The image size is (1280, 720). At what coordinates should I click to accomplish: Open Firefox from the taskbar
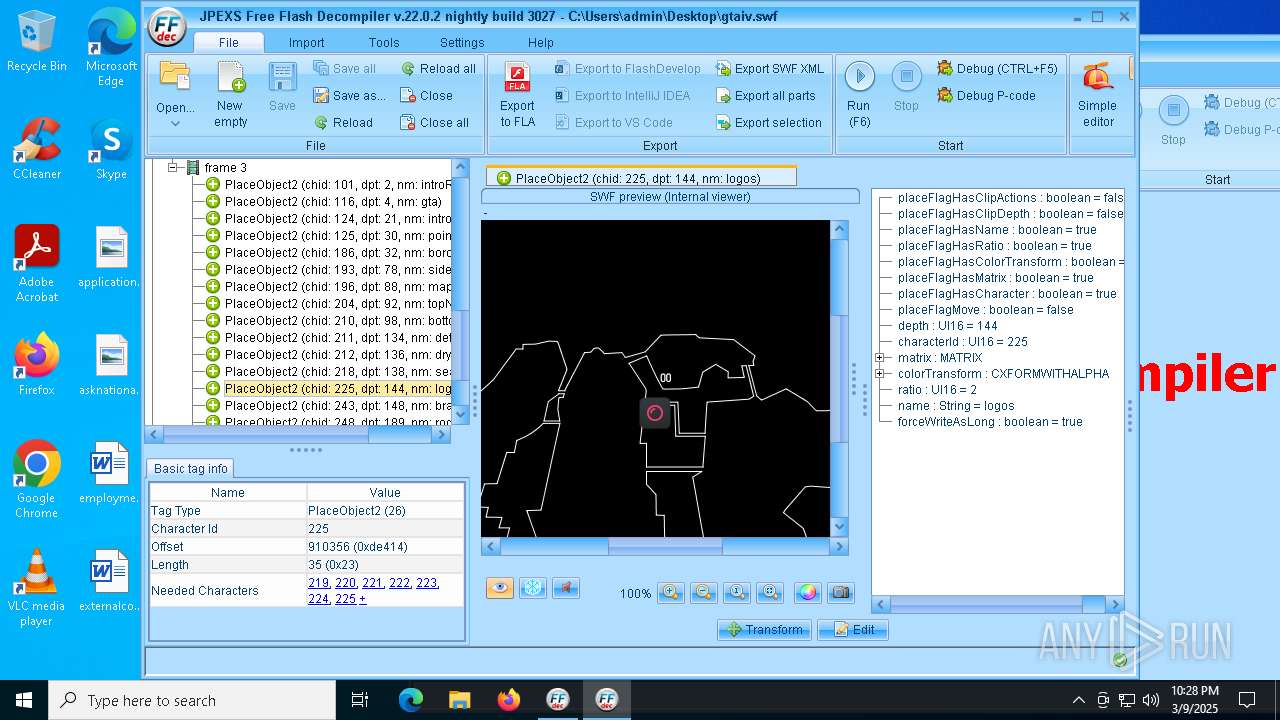click(508, 700)
